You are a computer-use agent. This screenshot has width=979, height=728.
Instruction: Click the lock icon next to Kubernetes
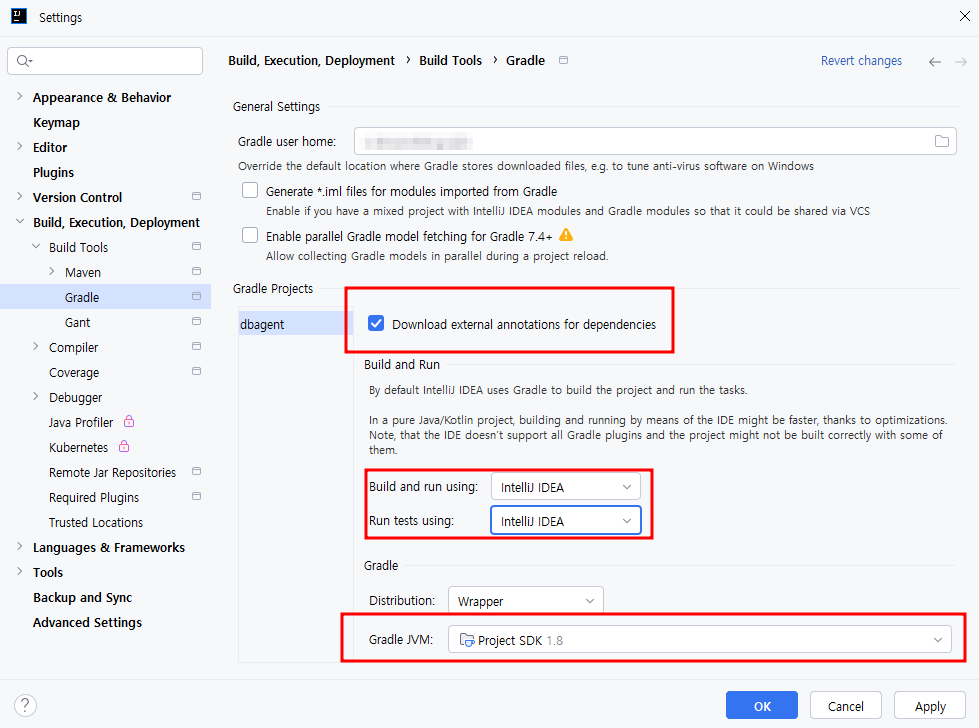coord(124,446)
